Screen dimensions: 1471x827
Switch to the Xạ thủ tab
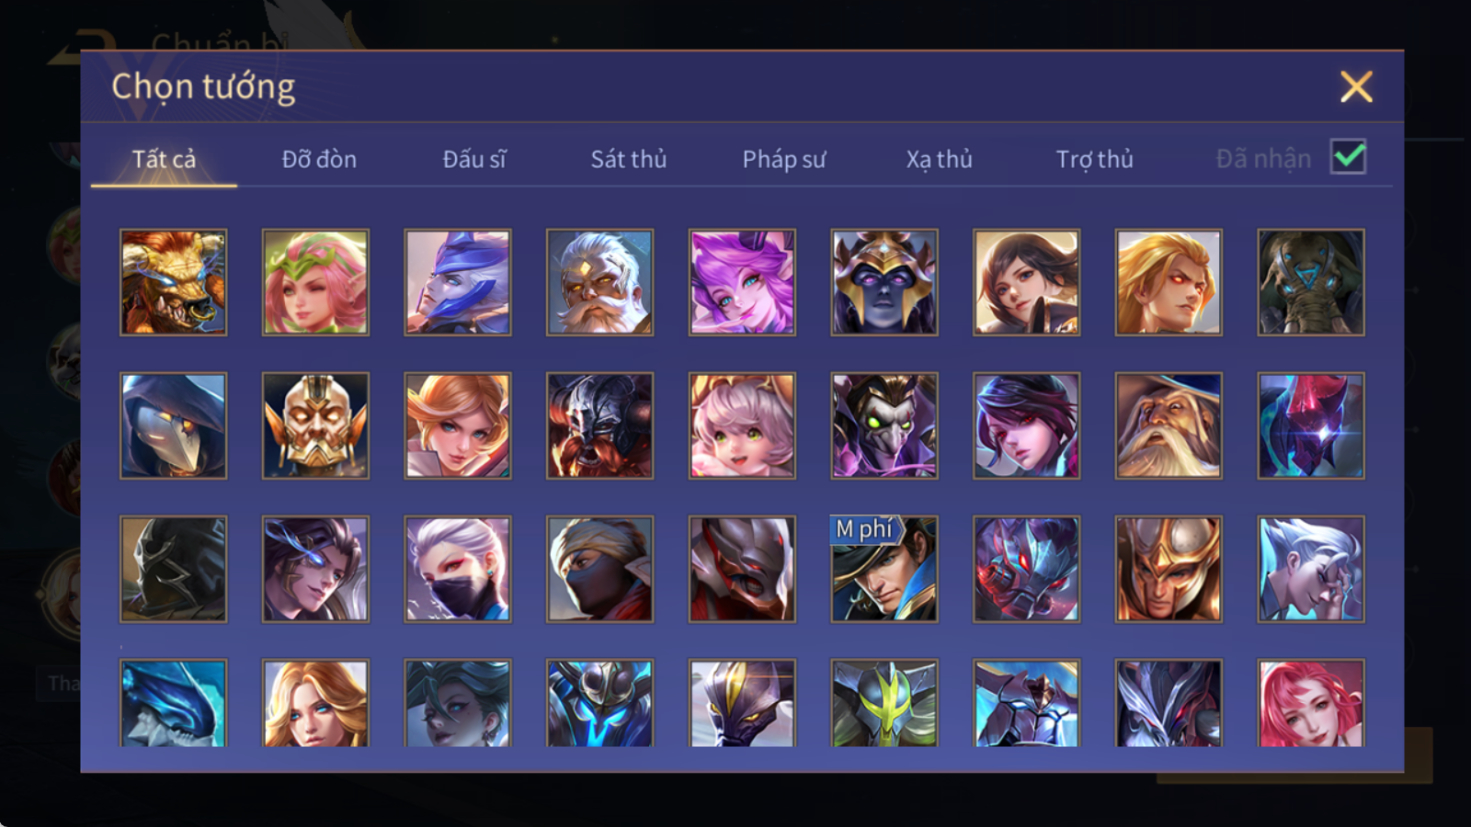pyautogui.click(x=939, y=159)
